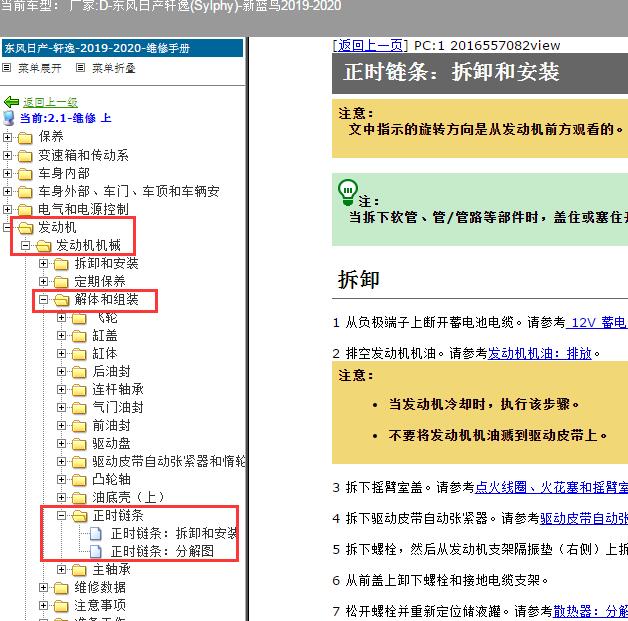Screen dimensions: 628x621
Task: Expand the 变速箱和传动系 node
Action: 7,155
